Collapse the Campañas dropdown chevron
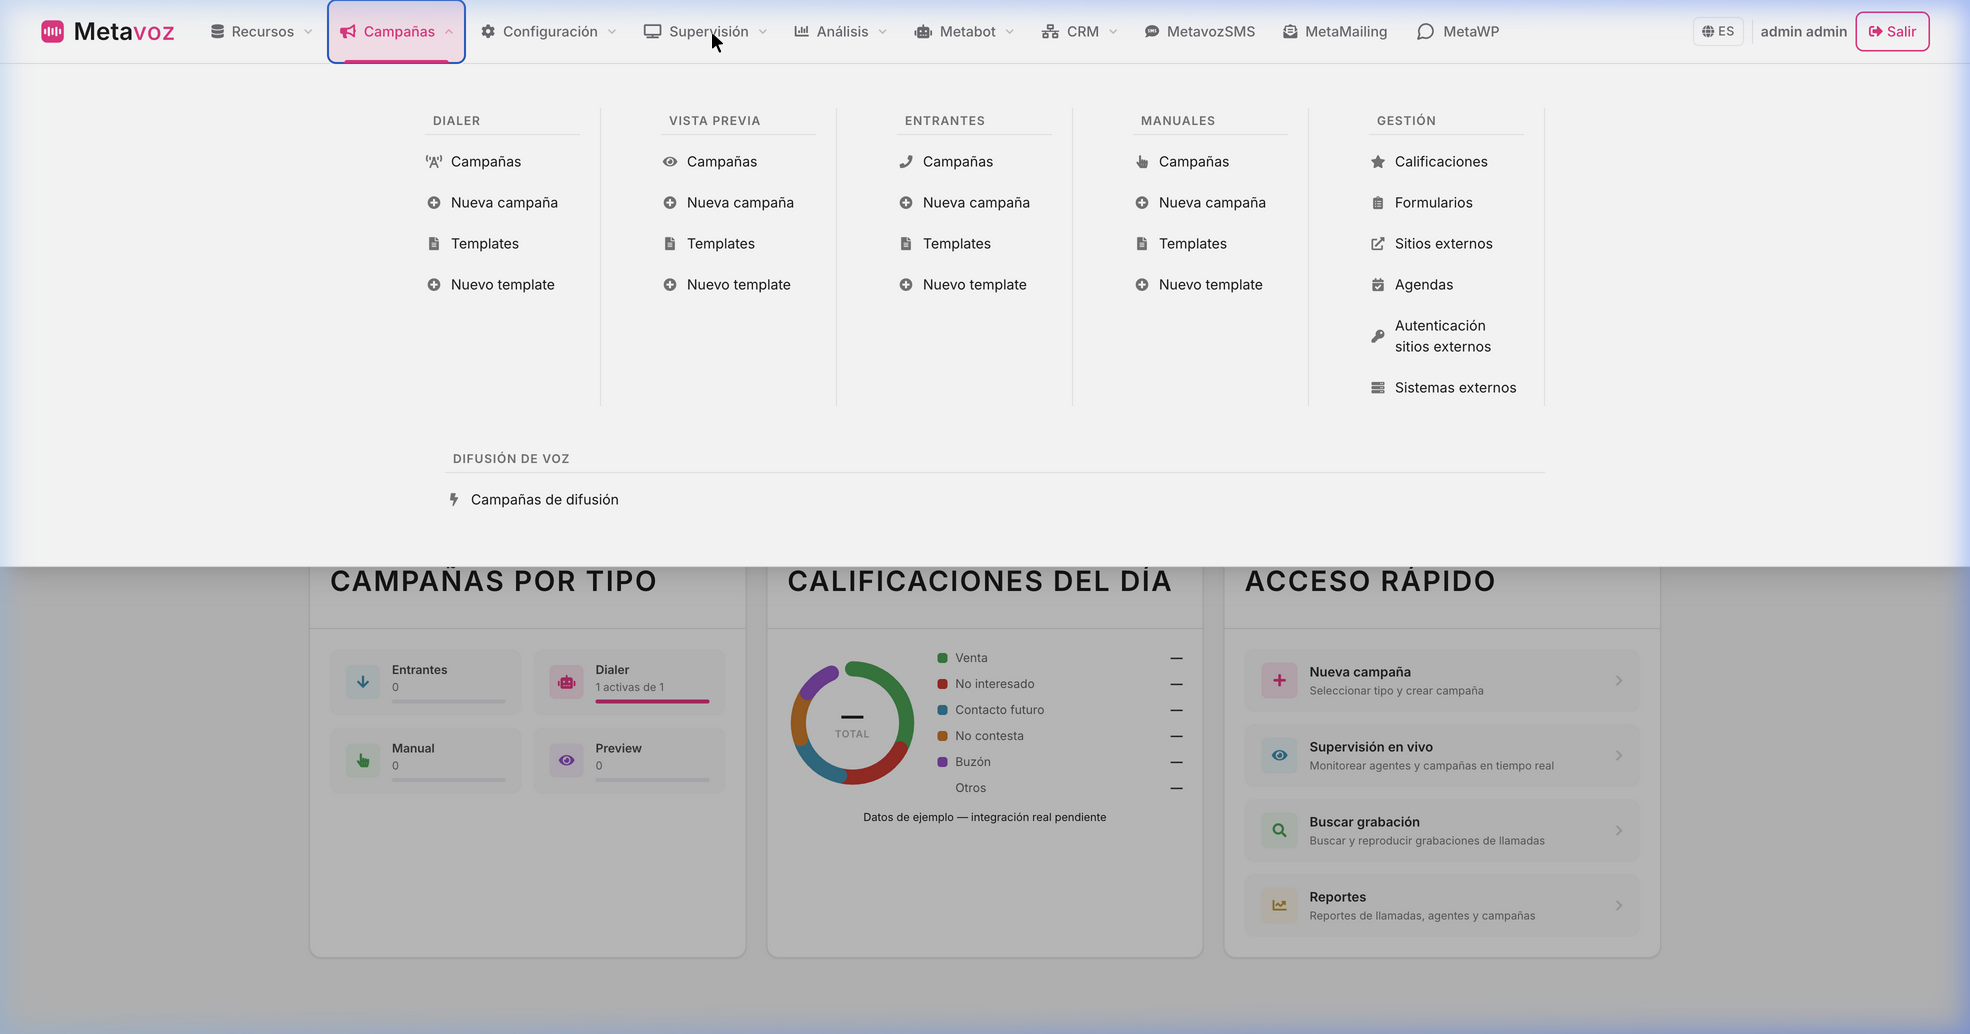The image size is (1970, 1034). coord(449,32)
